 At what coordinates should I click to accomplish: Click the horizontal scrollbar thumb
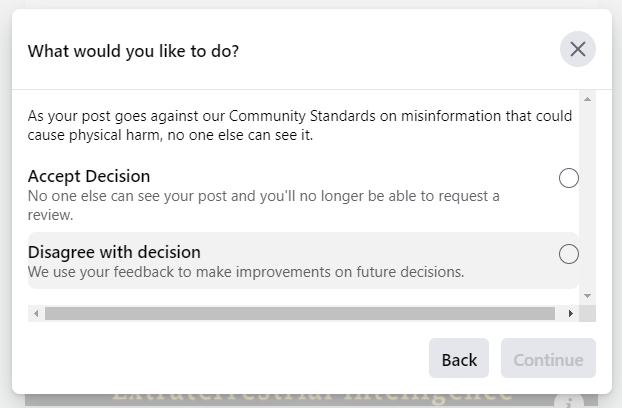click(x=300, y=313)
